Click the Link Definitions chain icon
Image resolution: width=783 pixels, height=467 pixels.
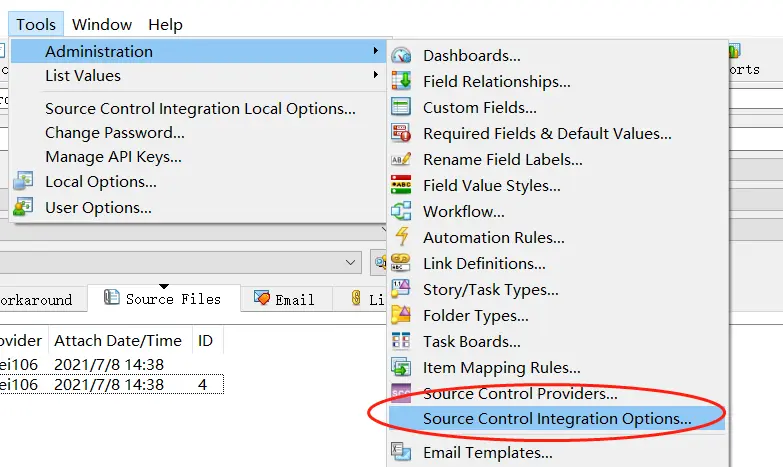pyautogui.click(x=401, y=264)
